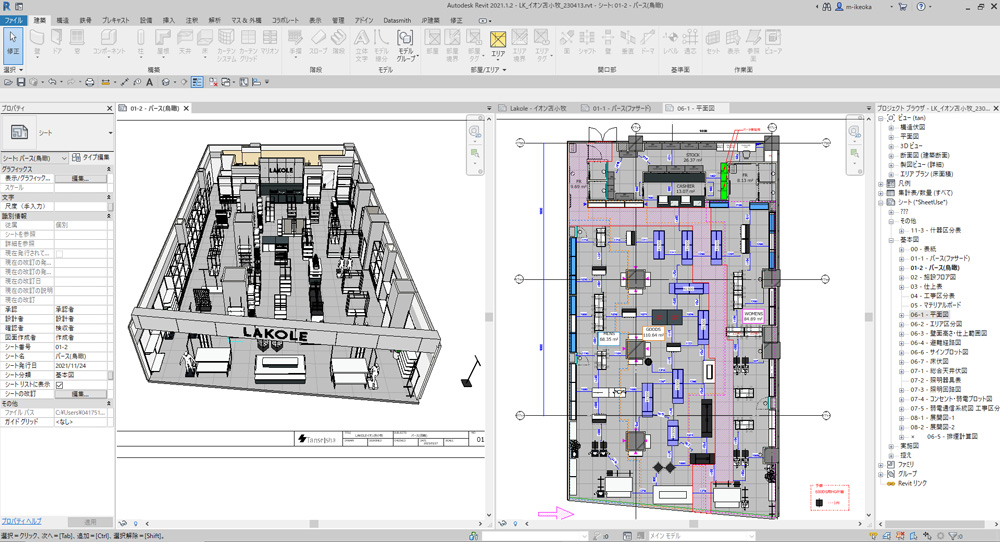The height and width of the screenshot is (542, 1000).
Task: Close the 01-2 - パース(鳥瞰) view tab
Action: tap(186, 108)
